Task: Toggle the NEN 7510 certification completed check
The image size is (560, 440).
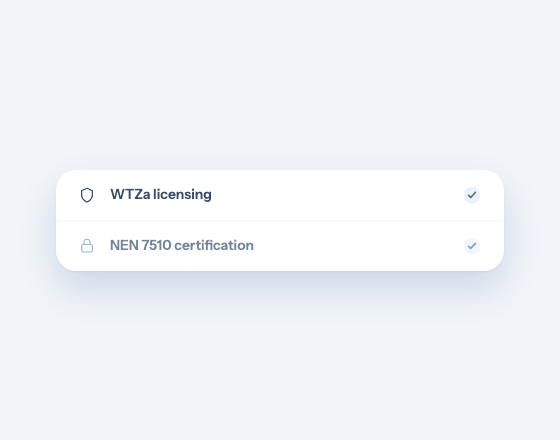Action: 472,246
